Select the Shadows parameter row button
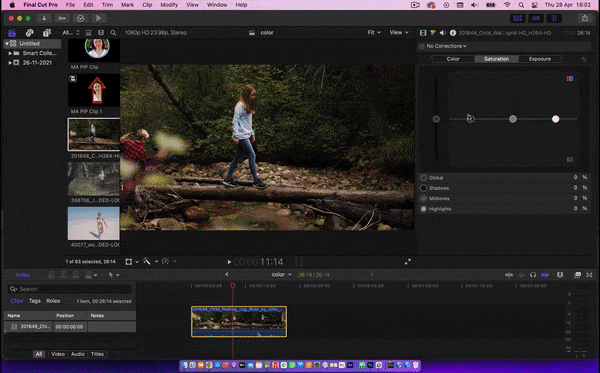The height and width of the screenshot is (373, 600). 424,188
